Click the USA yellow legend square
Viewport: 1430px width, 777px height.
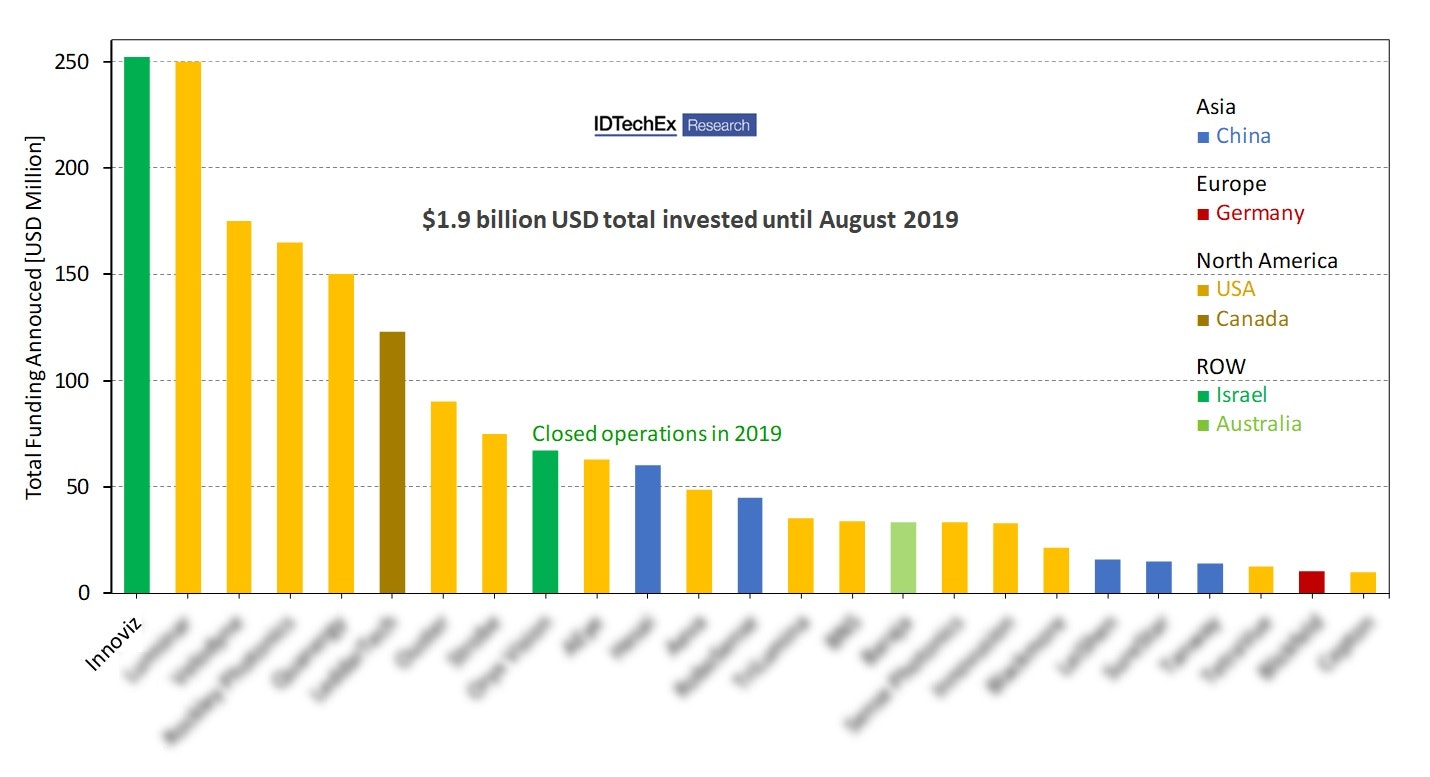click(1204, 290)
